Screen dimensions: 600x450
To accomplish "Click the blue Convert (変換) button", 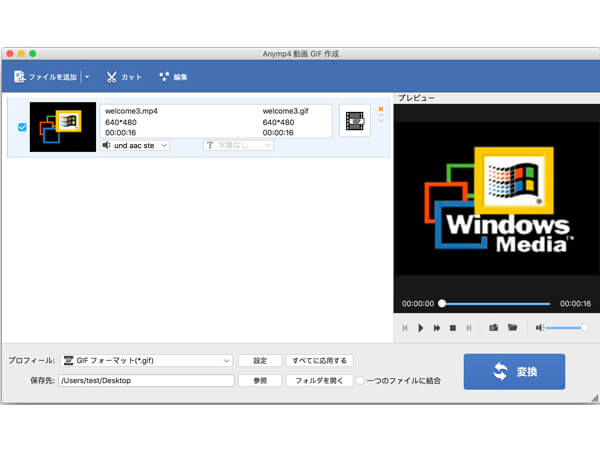I will [514, 372].
